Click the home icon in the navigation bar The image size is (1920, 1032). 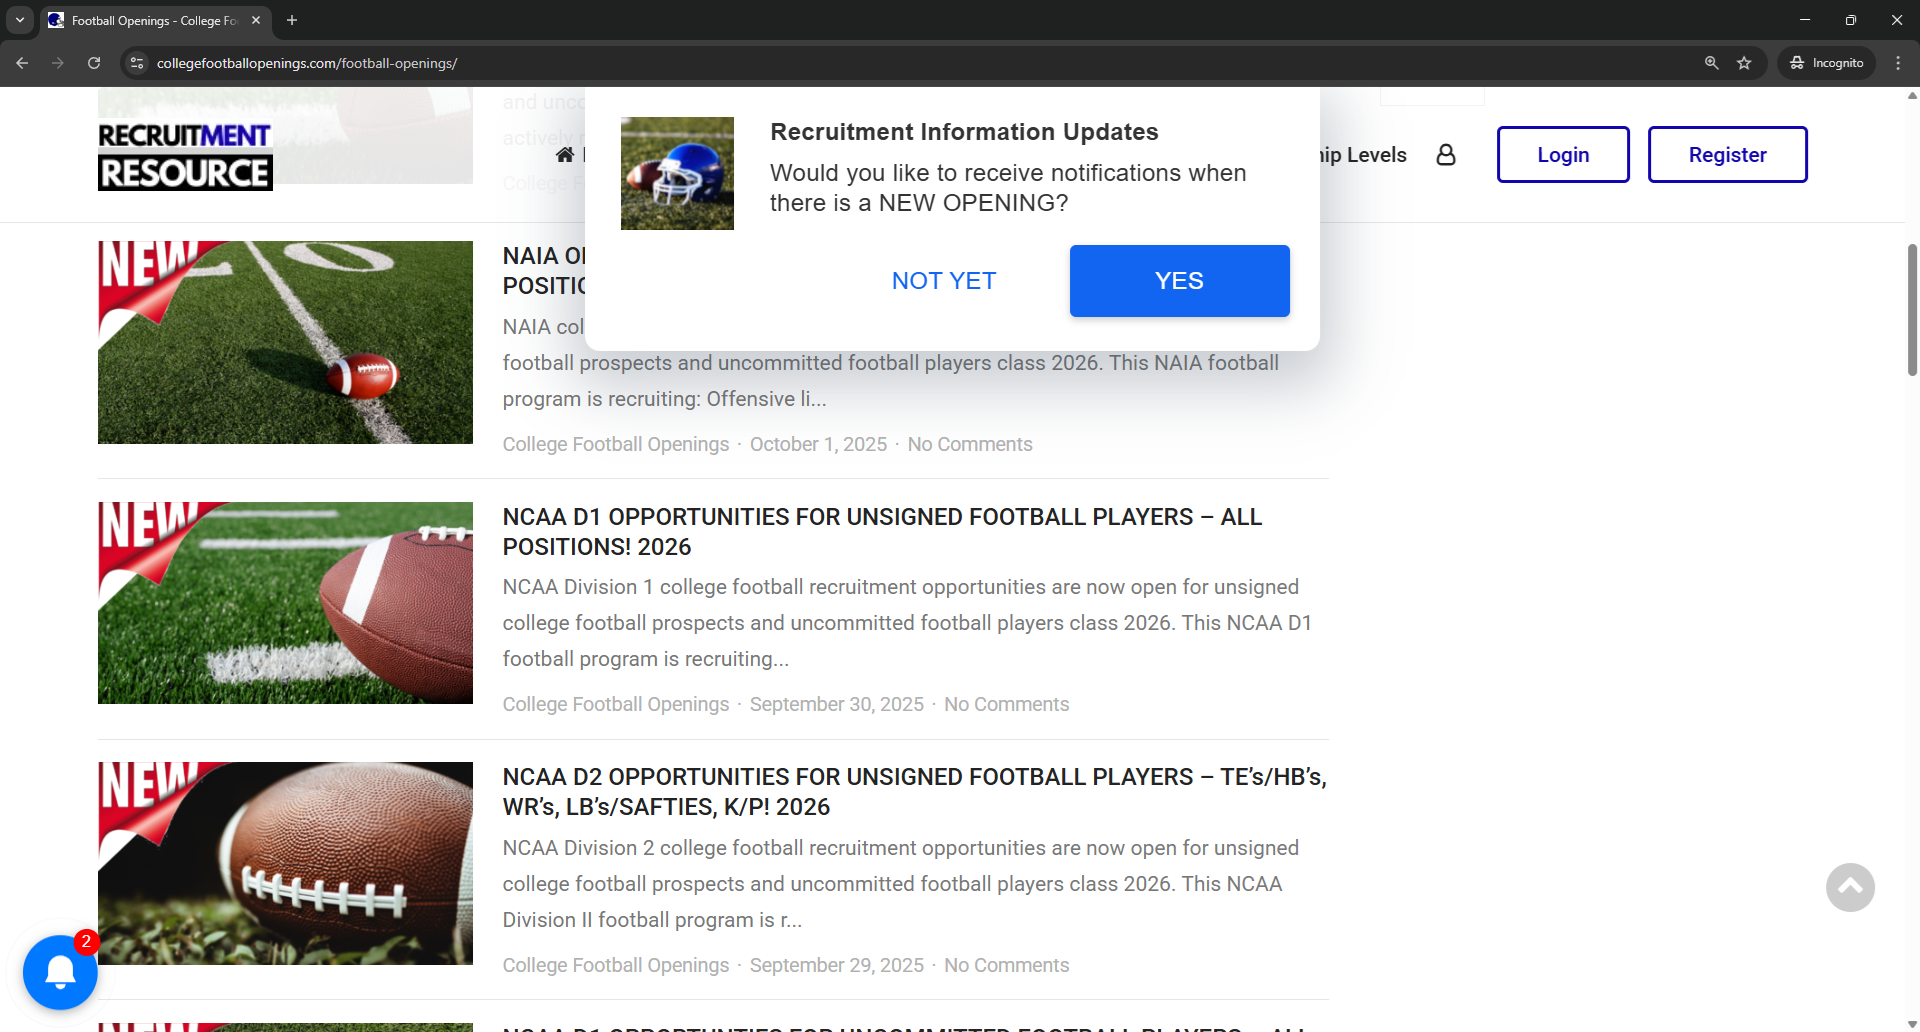[x=563, y=155]
